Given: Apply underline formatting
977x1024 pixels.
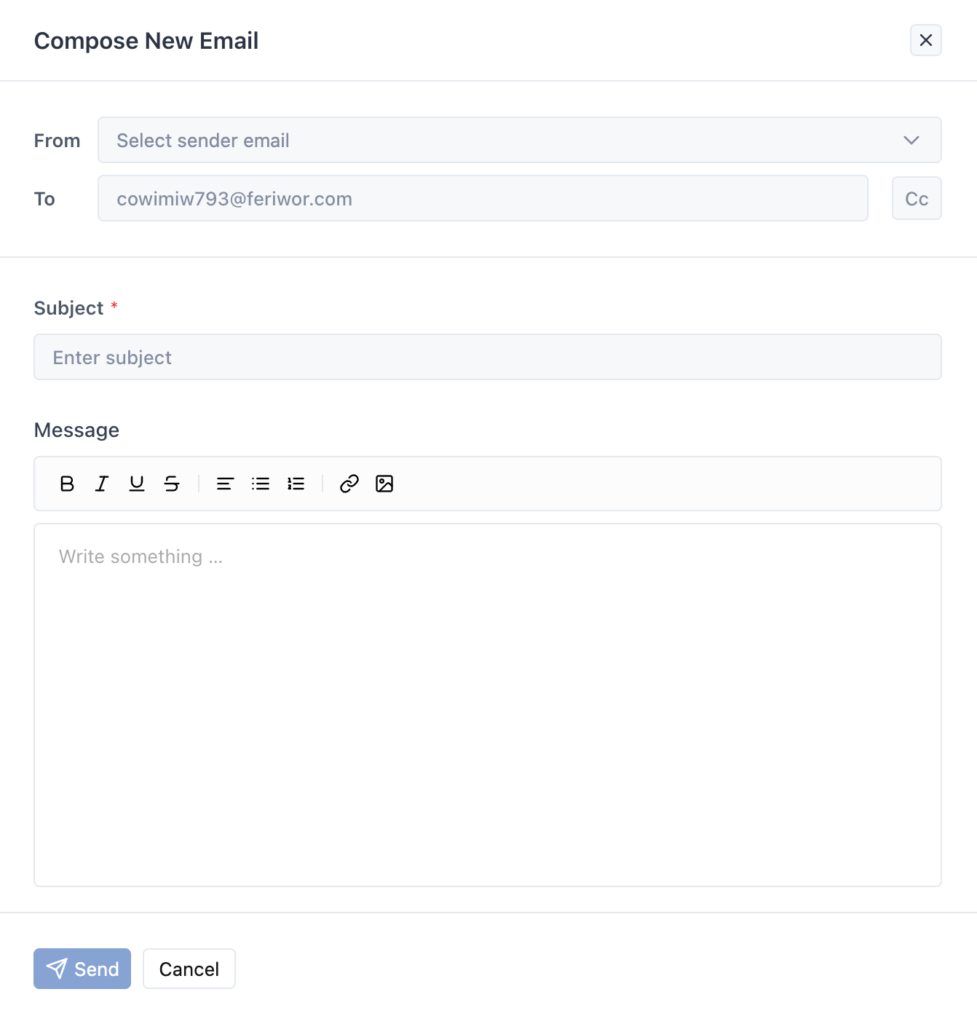Looking at the screenshot, I should tap(136, 484).
